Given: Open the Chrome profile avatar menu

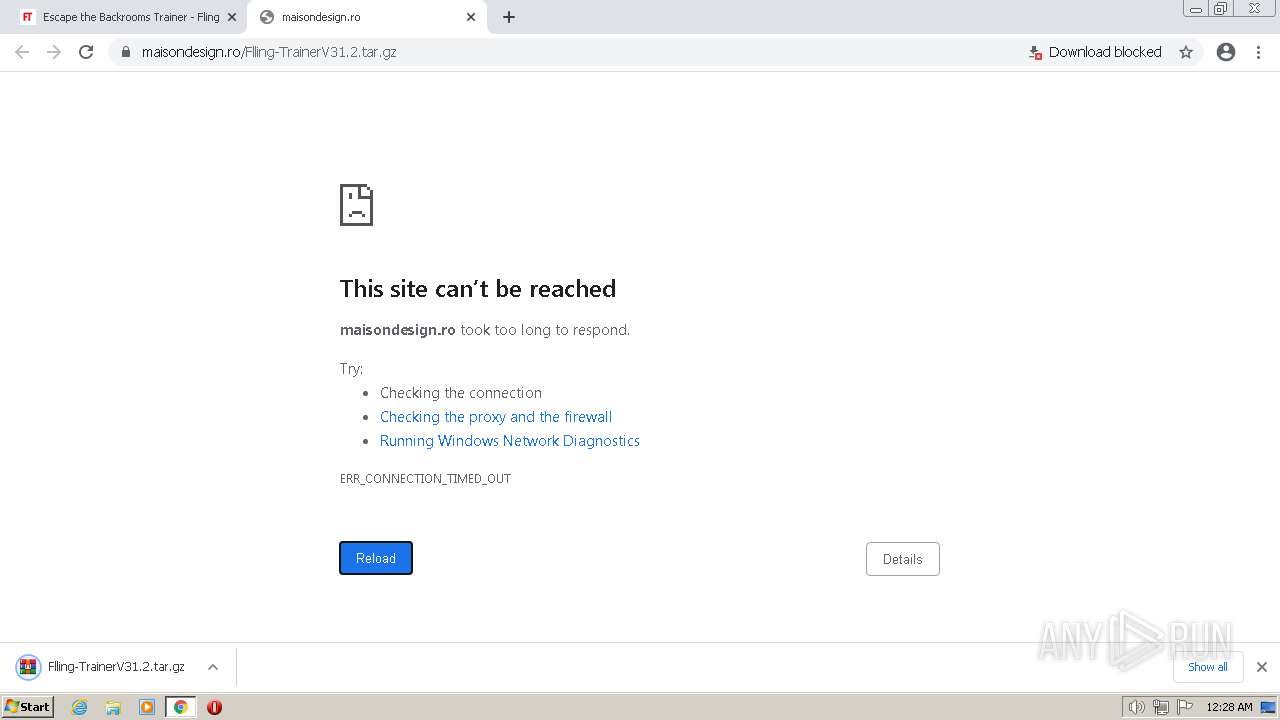Looking at the screenshot, I should (1226, 52).
